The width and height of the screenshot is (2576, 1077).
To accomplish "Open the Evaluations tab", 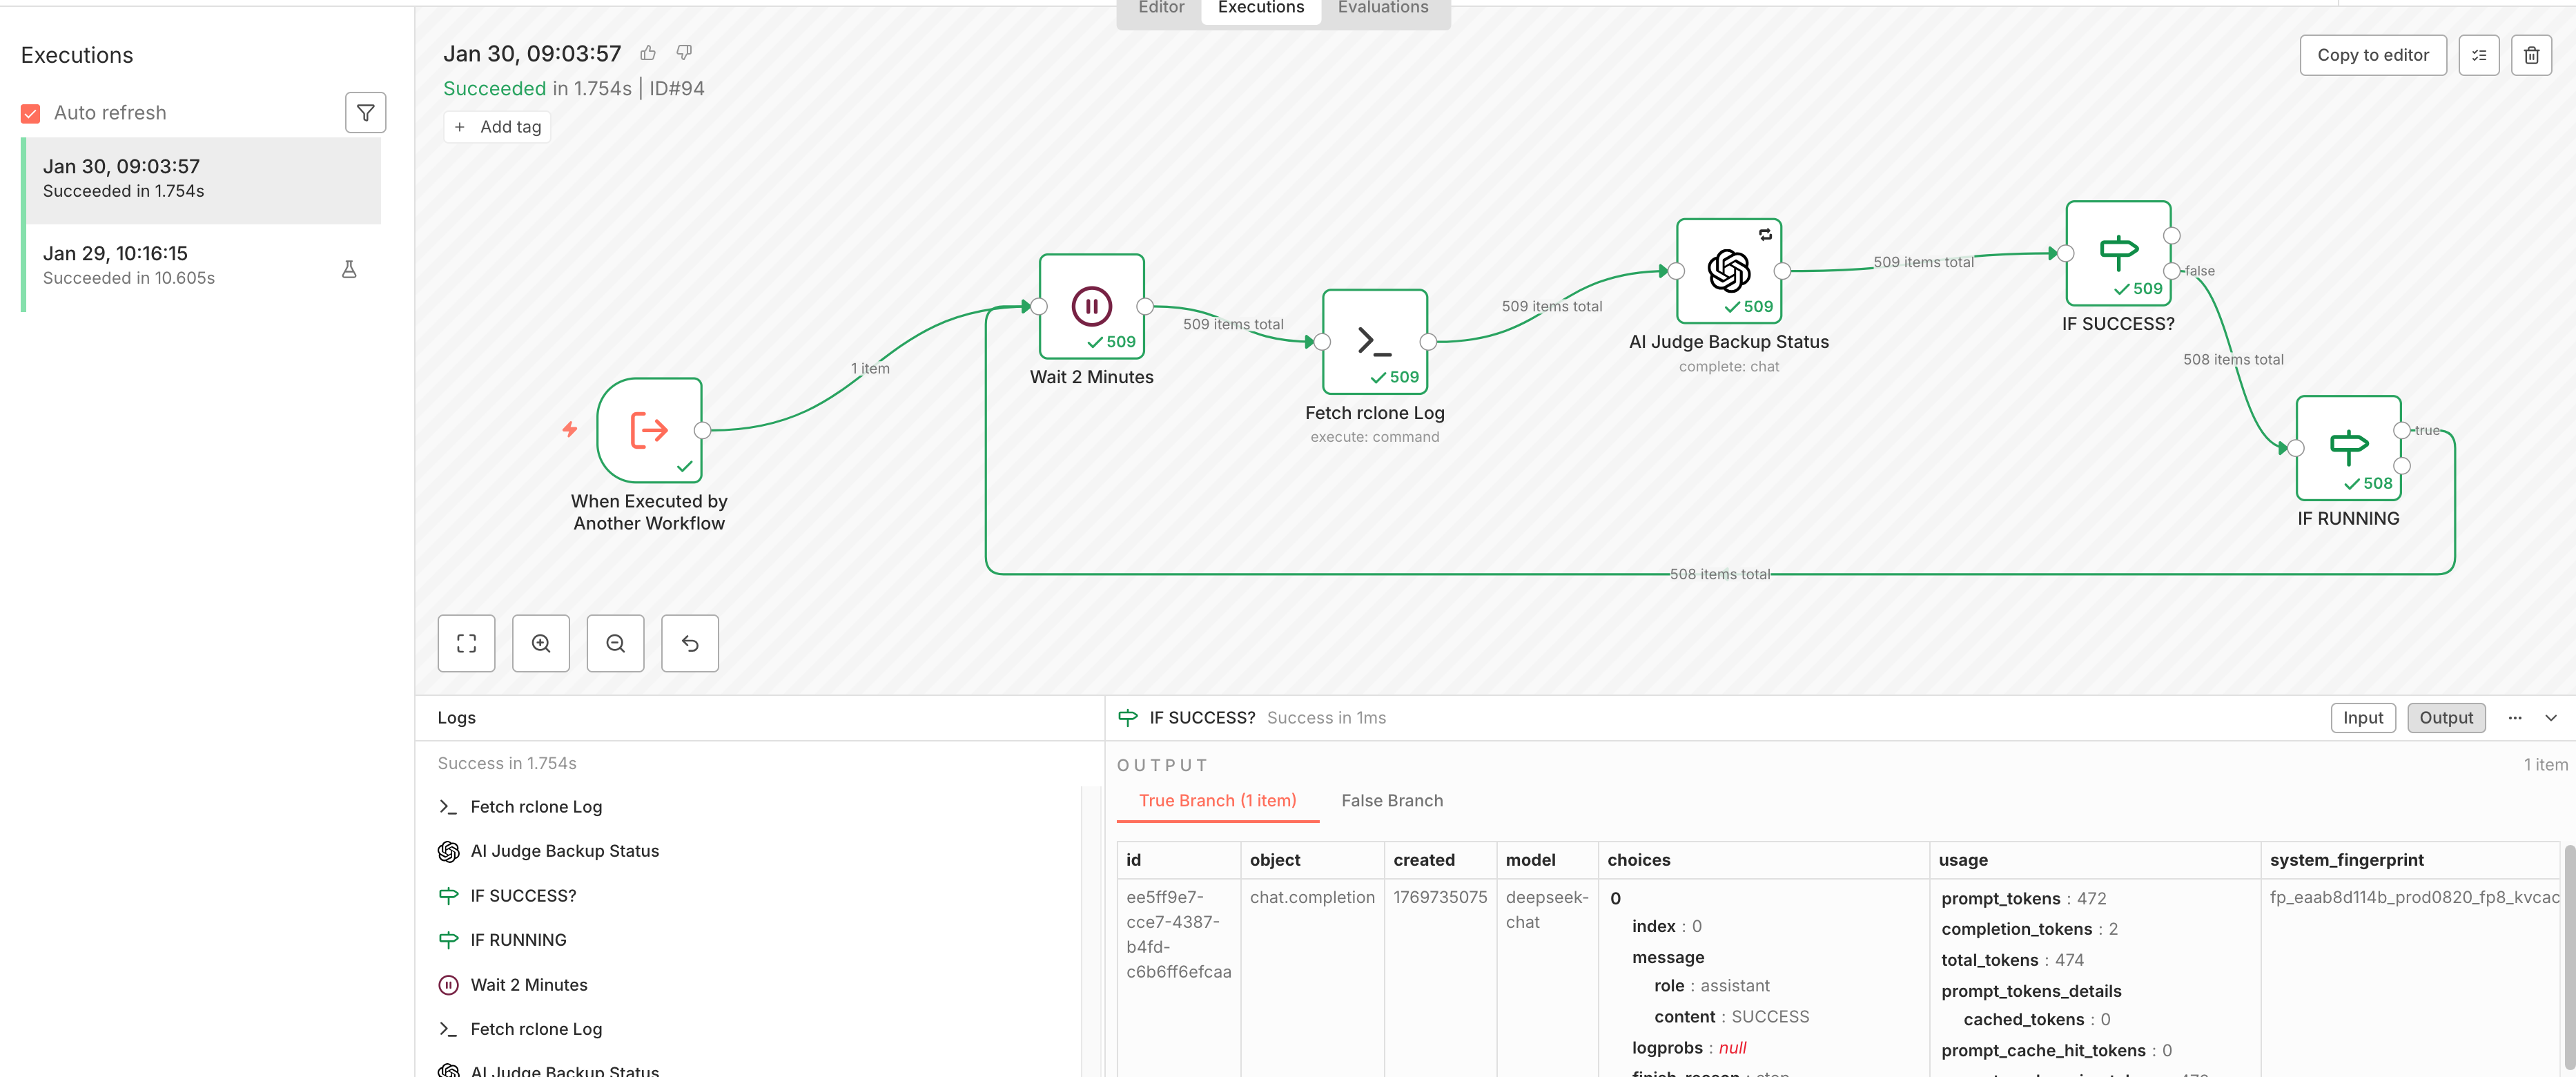I will click(1382, 8).
